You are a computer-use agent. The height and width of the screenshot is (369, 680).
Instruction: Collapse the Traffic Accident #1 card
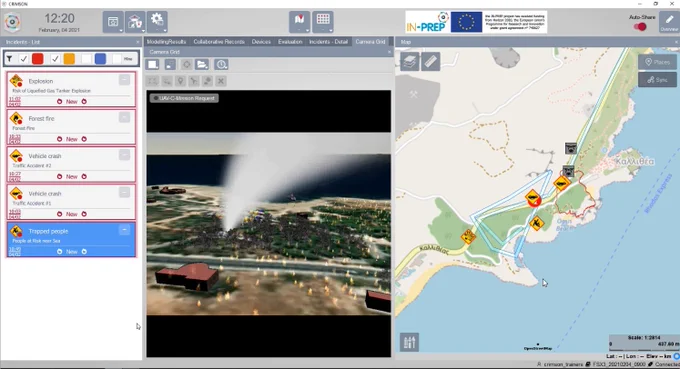coord(124,192)
